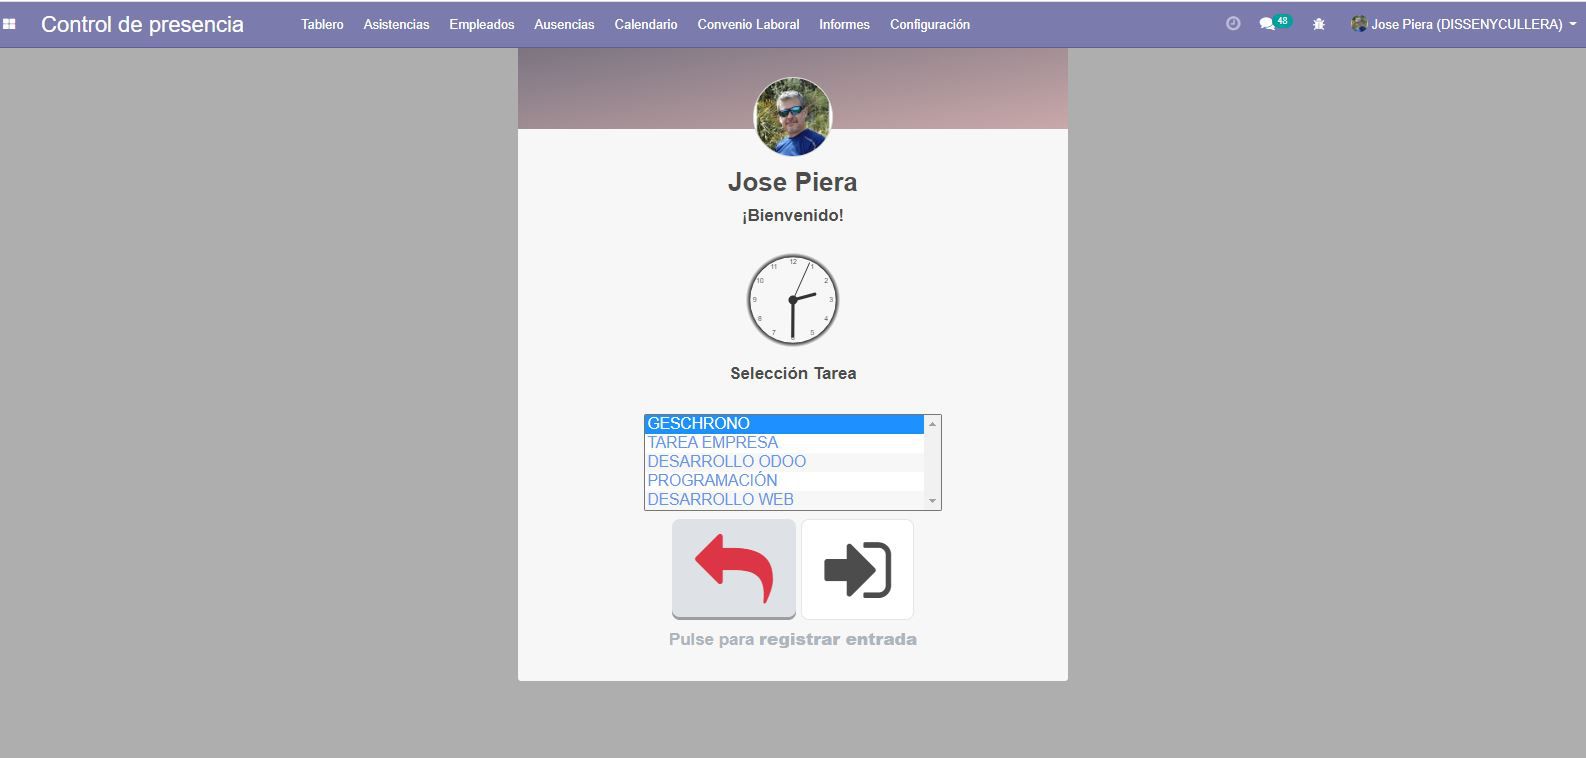This screenshot has height=758, width=1586.
Task: Go to Asistencias menu
Action: tap(396, 24)
